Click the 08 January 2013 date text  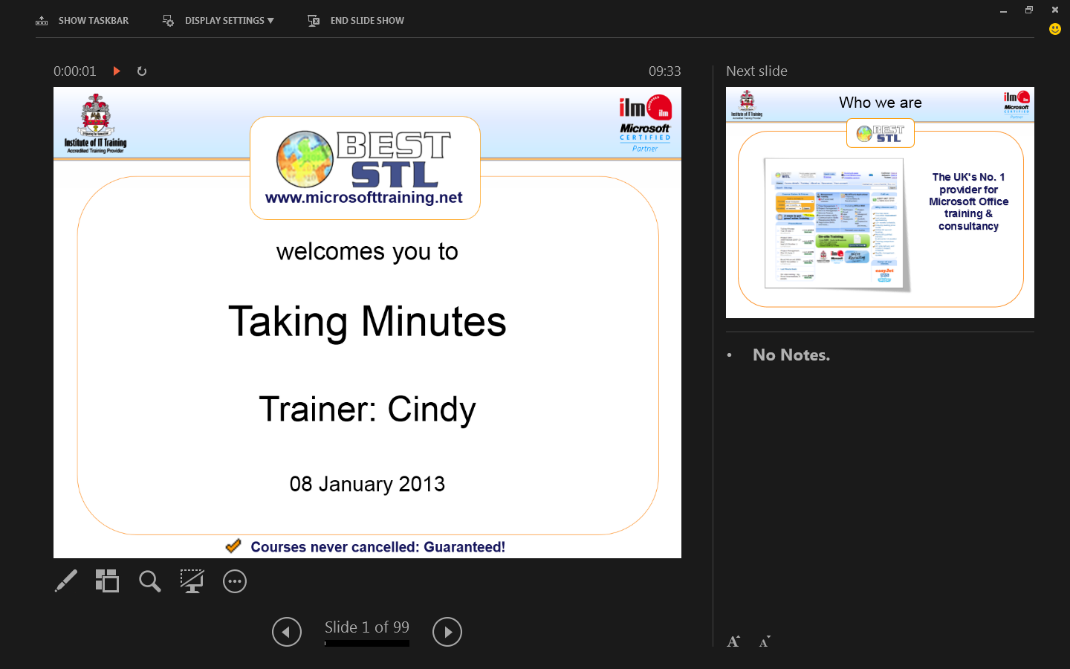pos(367,484)
